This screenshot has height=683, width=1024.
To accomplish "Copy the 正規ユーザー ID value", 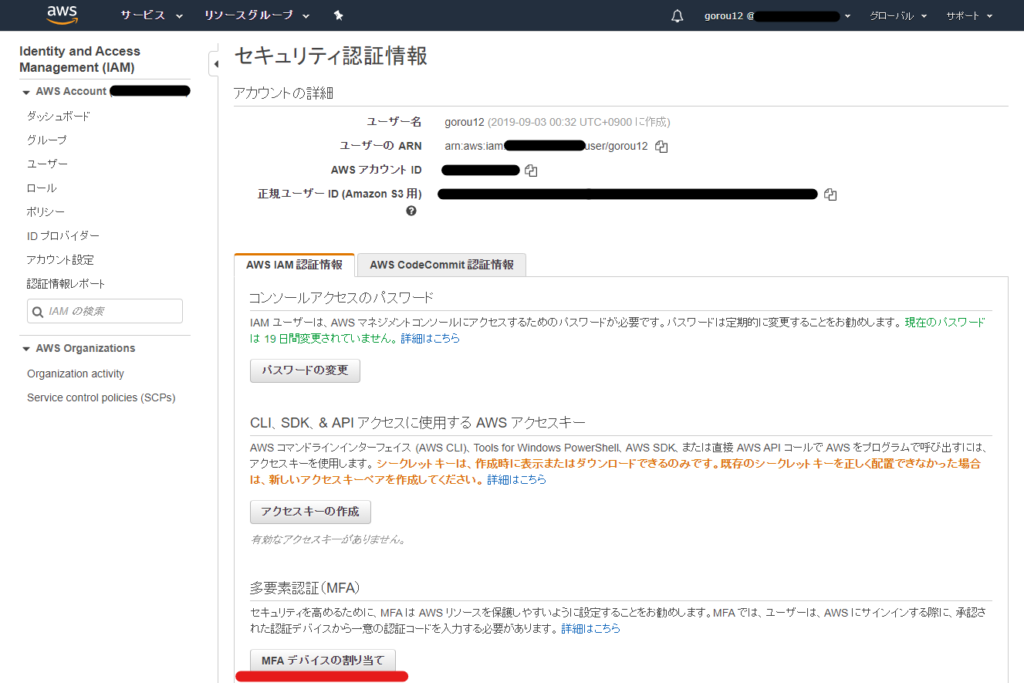I will [830, 194].
